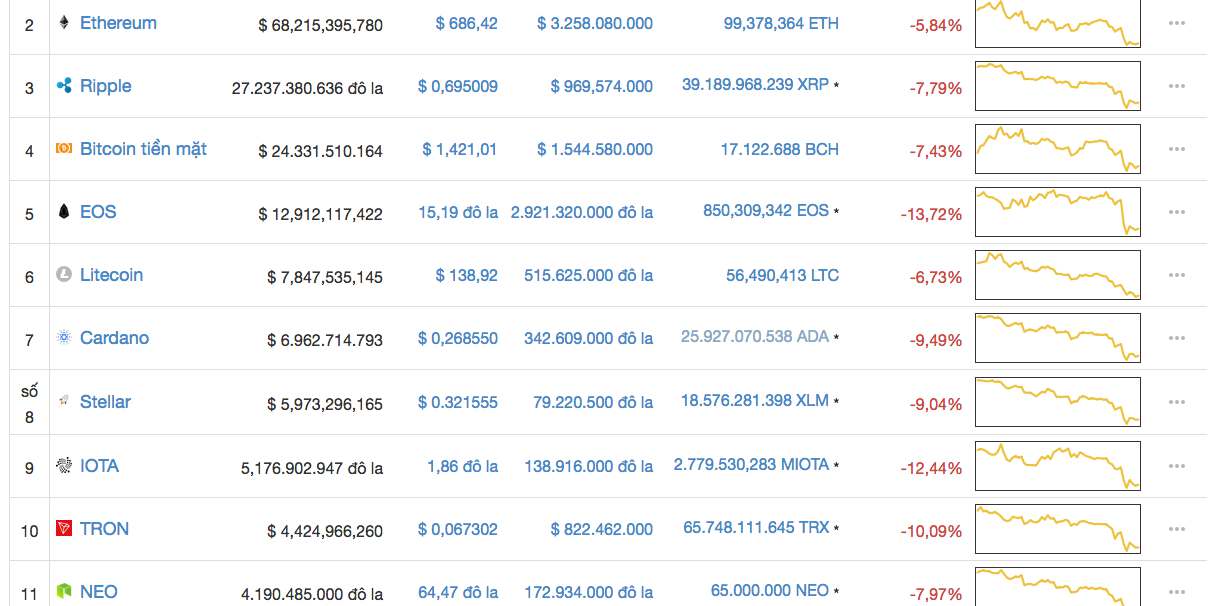1208x606 pixels.
Task: Open the three-dot menu for Stellar
Action: pos(1176,402)
